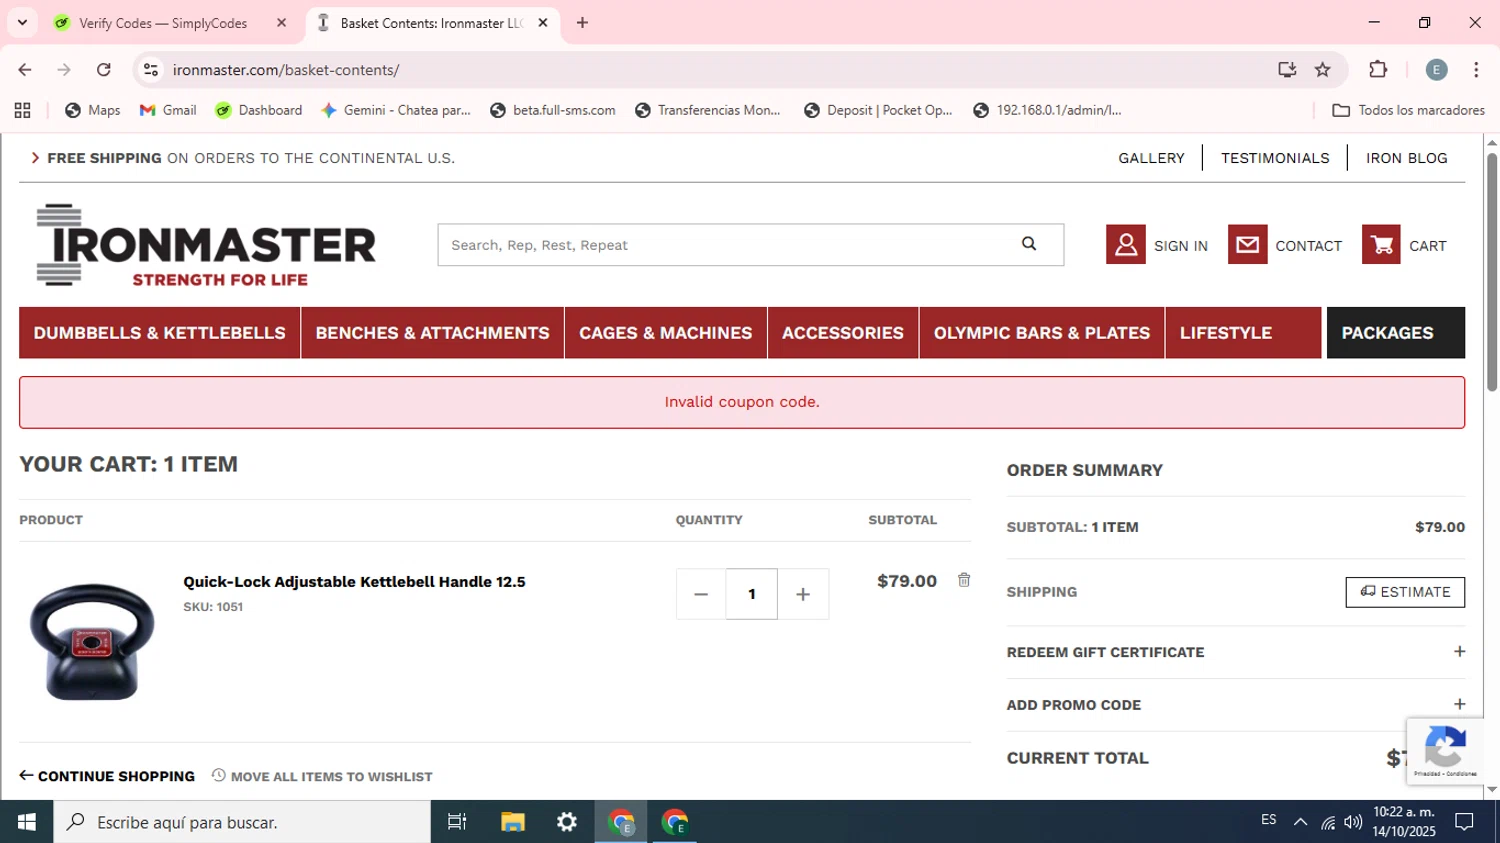Viewport: 1500px width, 843px height.
Task: Show hidden tray icons chevron
Action: click(1300, 822)
